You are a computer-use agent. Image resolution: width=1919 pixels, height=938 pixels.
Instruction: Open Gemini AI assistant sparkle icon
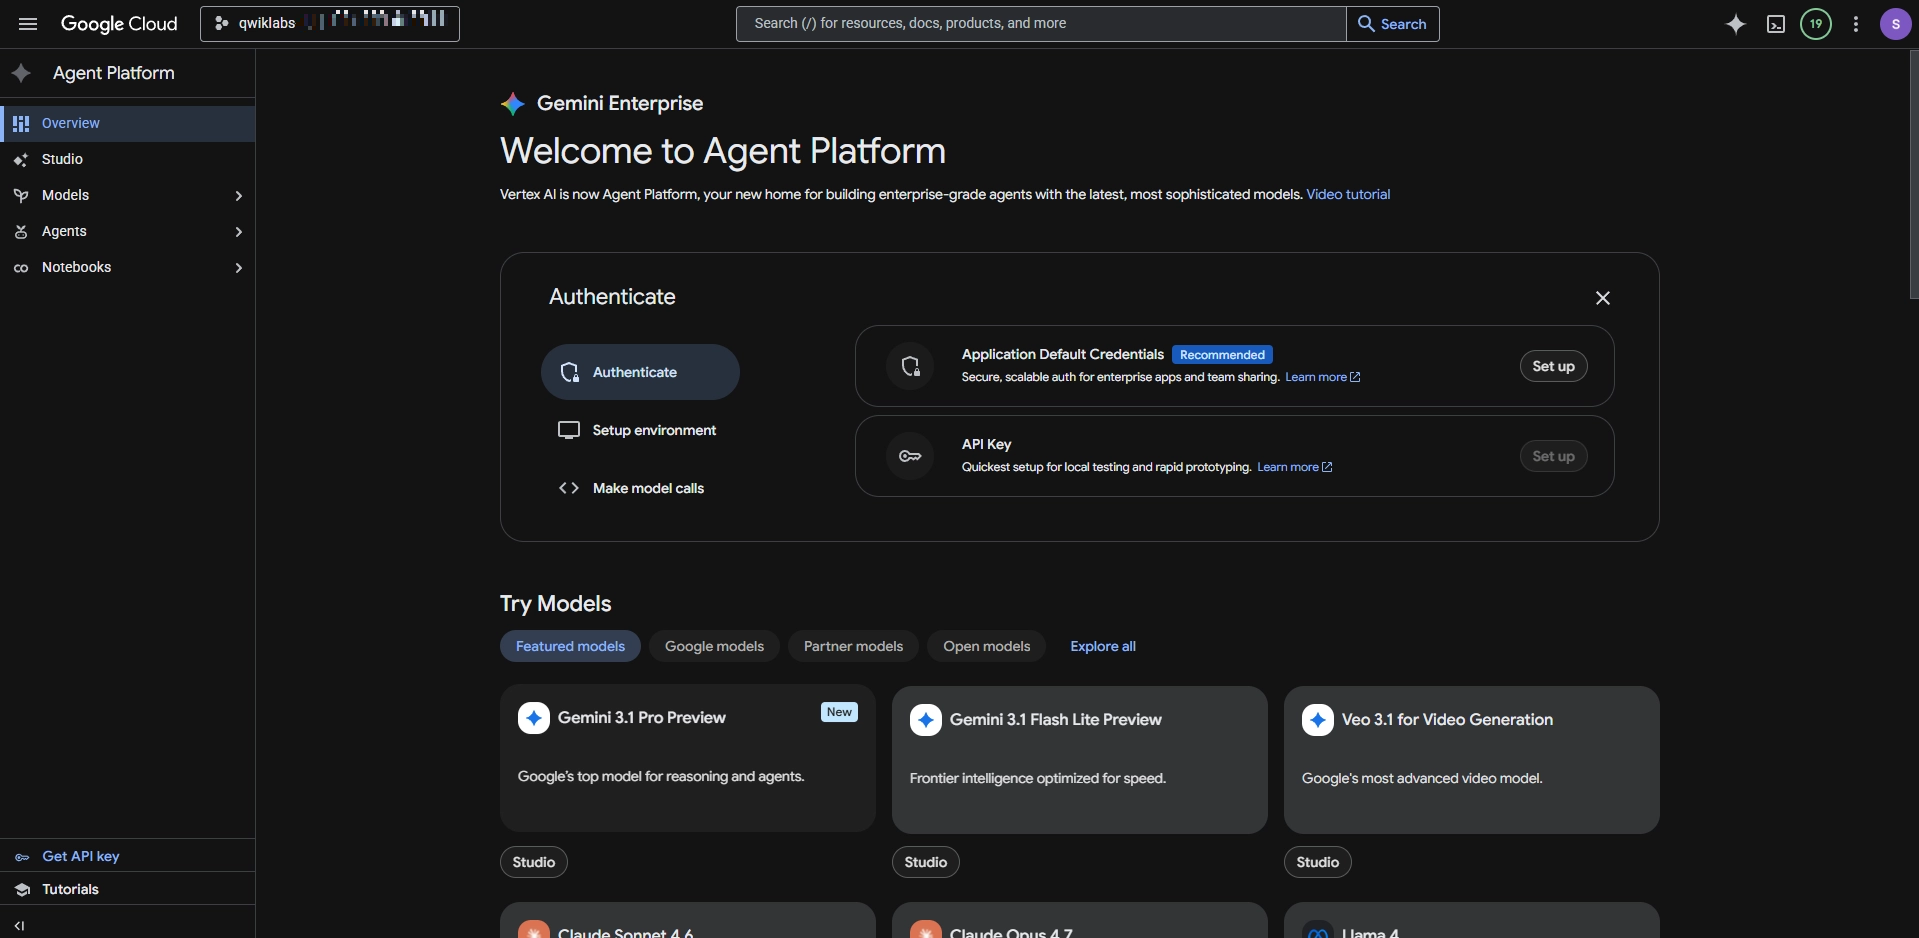pos(1736,24)
